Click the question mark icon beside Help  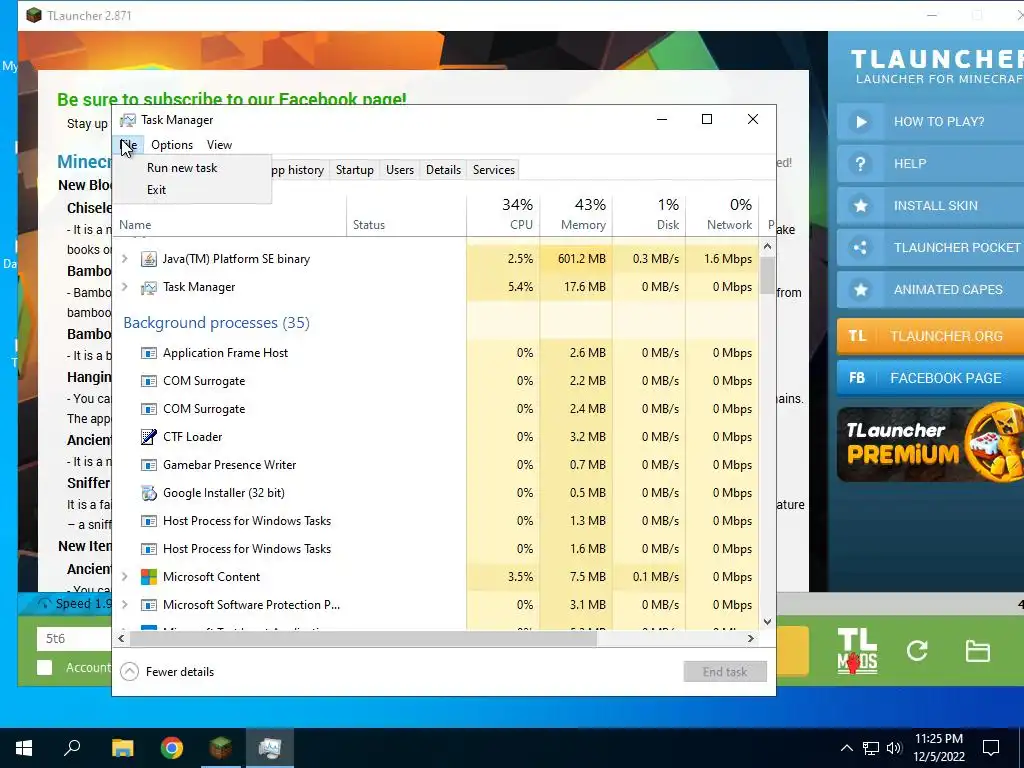[861, 163]
